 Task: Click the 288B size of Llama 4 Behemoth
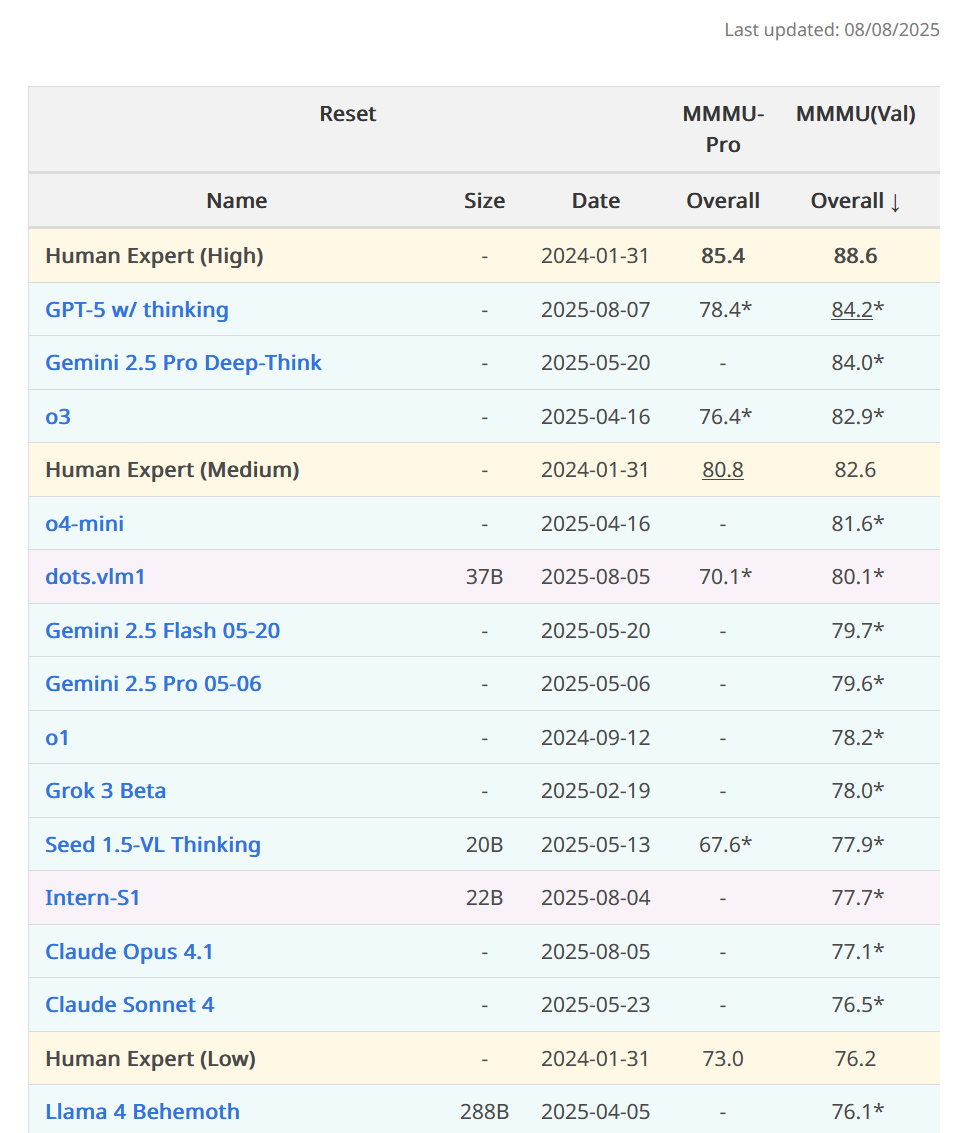click(x=484, y=1111)
